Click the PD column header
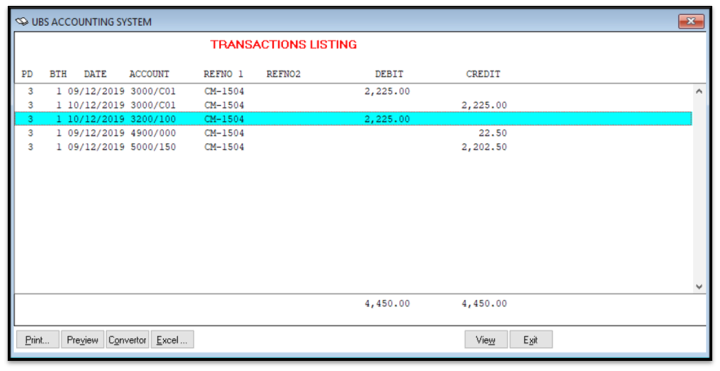The width and height of the screenshot is (720, 371). click(x=27, y=74)
